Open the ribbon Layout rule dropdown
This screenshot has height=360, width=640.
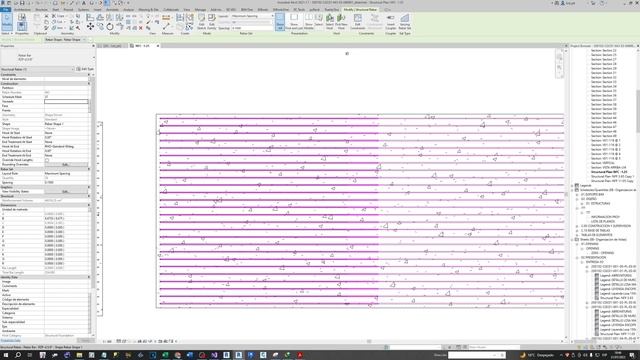click(x=252, y=16)
